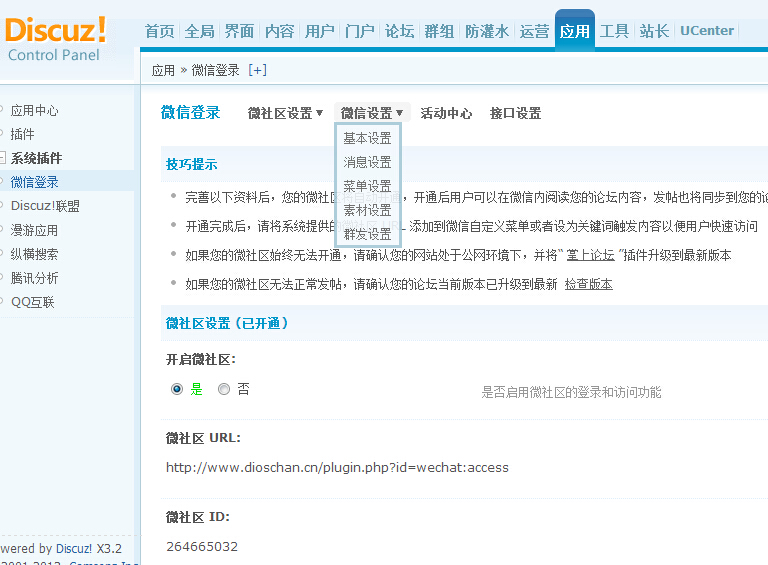This screenshot has width=768, height=565.
Task: Open Discuz!联盟 in the sidebar
Action: coord(45,206)
